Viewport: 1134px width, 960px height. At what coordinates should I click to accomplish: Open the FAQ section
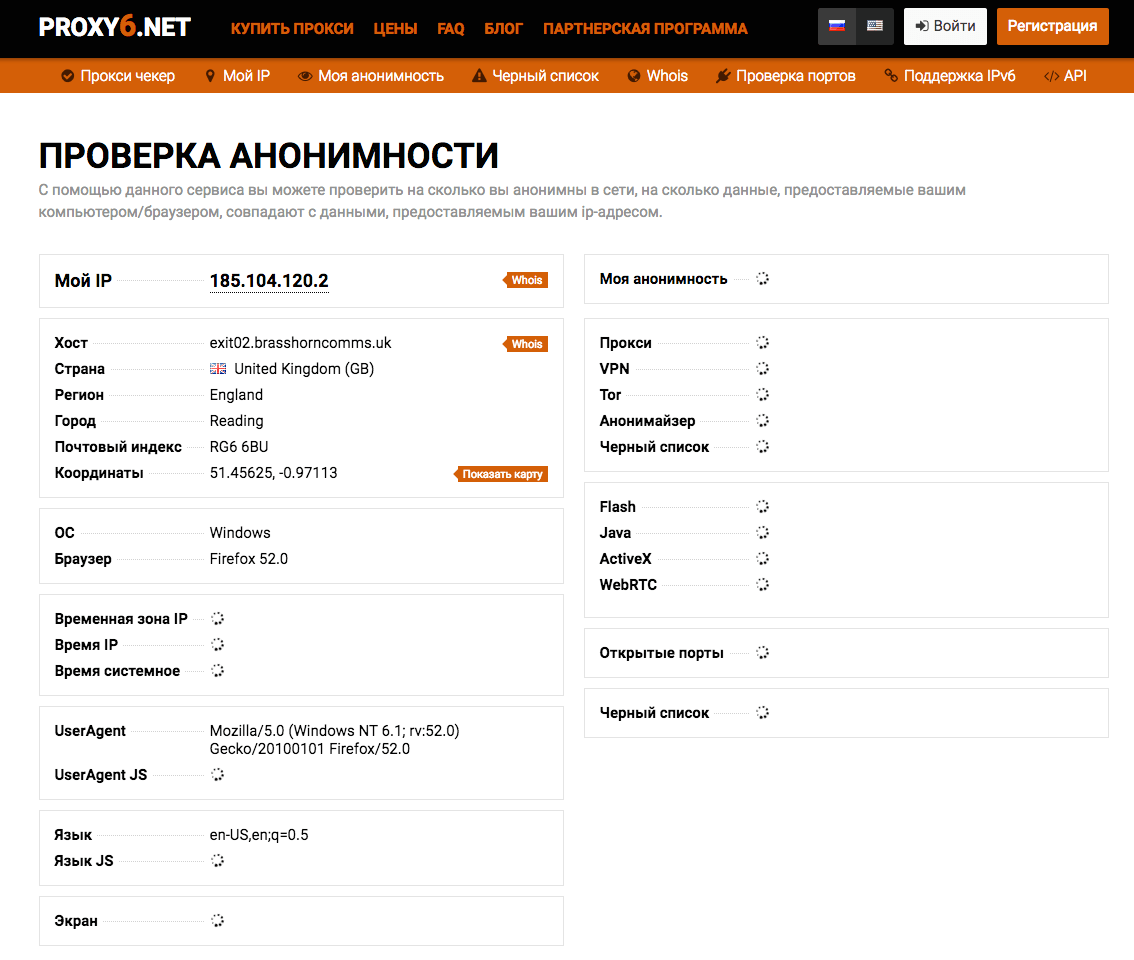[x=451, y=29]
